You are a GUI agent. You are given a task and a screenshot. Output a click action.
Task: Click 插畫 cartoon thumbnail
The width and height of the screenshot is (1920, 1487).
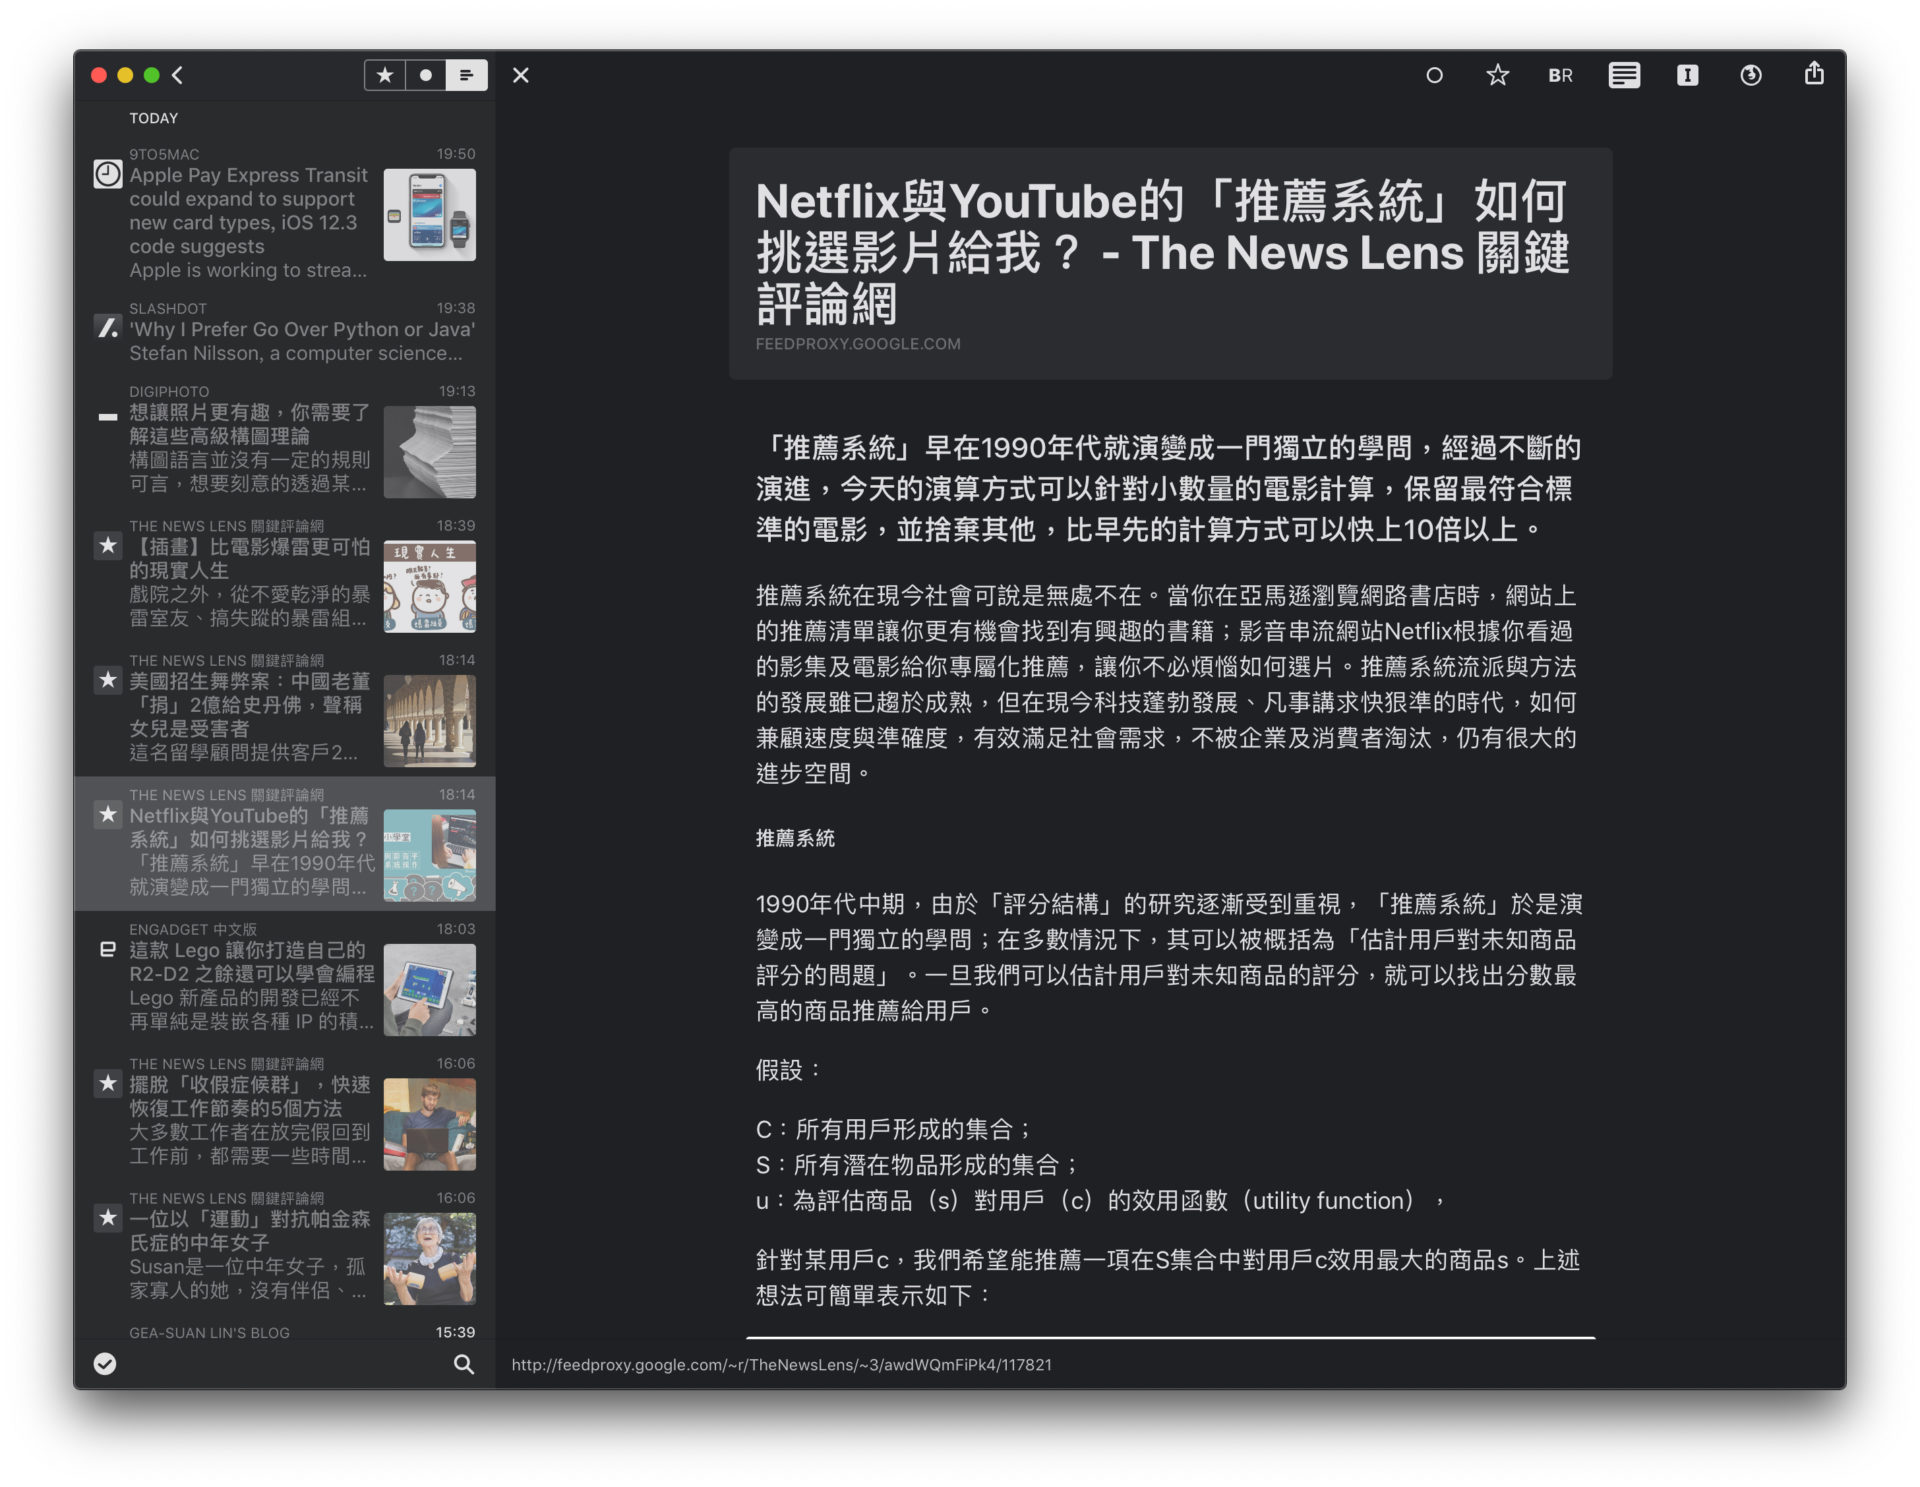coord(430,586)
